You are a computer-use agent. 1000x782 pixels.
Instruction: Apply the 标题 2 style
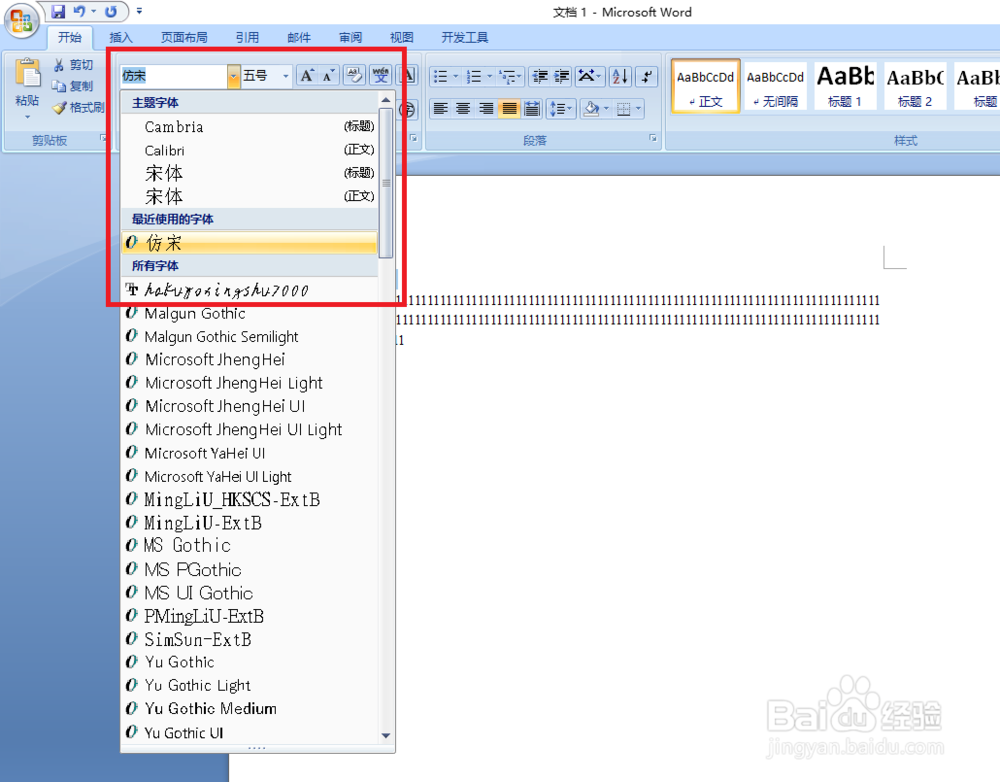(915, 86)
